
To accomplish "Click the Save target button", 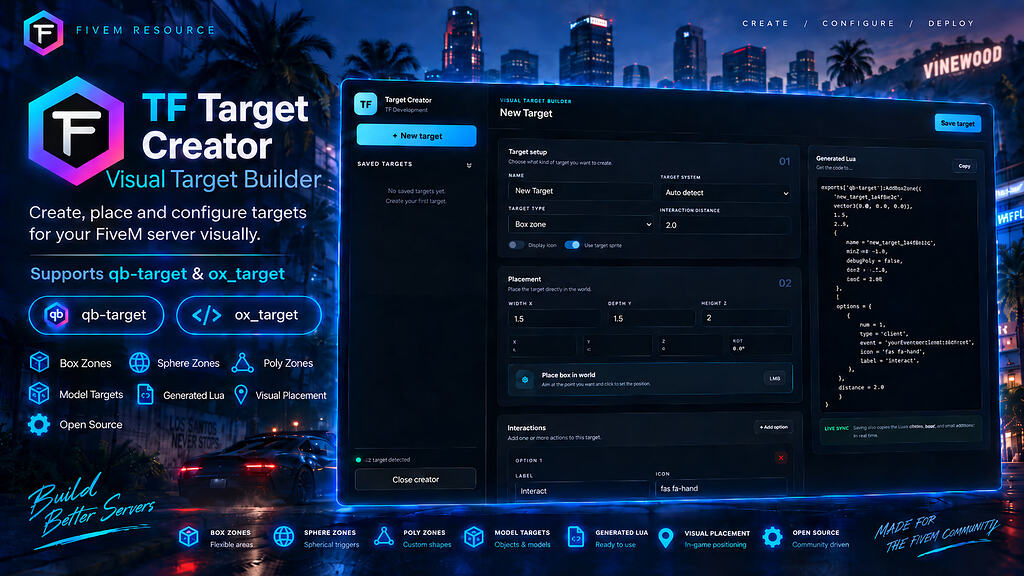I will click(x=957, y=123).
